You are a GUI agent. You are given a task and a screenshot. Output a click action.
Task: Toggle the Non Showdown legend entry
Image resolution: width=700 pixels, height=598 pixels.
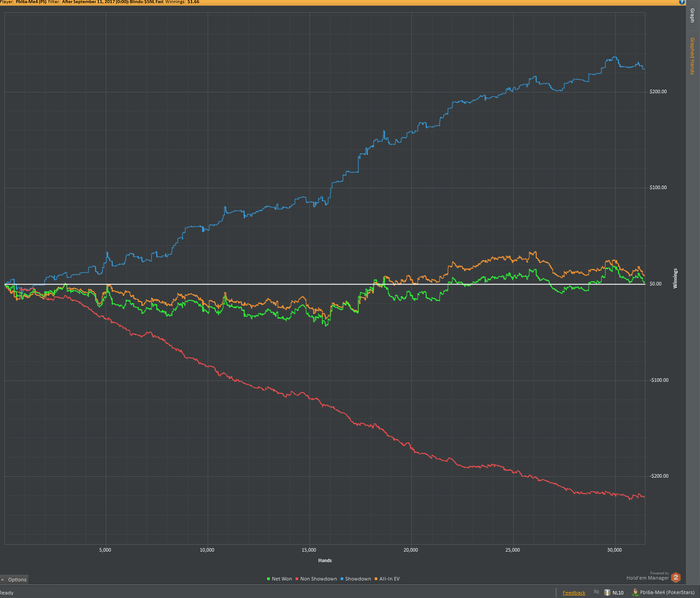[x=316, y=579]
